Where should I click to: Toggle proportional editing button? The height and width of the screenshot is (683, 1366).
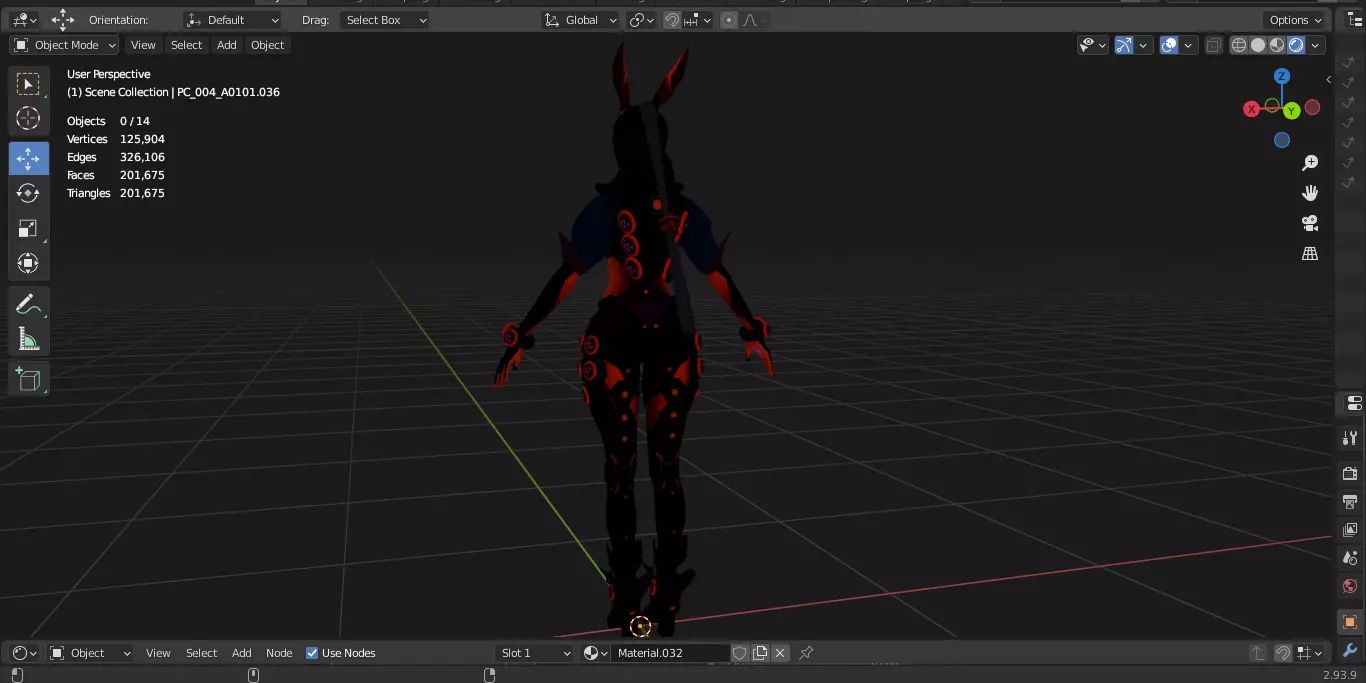[x=728, y=20]
